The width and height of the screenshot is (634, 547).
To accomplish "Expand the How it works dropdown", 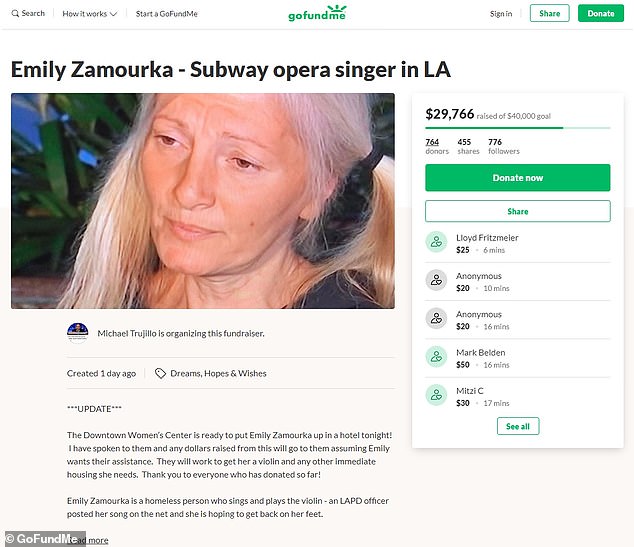I will pyautogui.click(x=90, y=14).
